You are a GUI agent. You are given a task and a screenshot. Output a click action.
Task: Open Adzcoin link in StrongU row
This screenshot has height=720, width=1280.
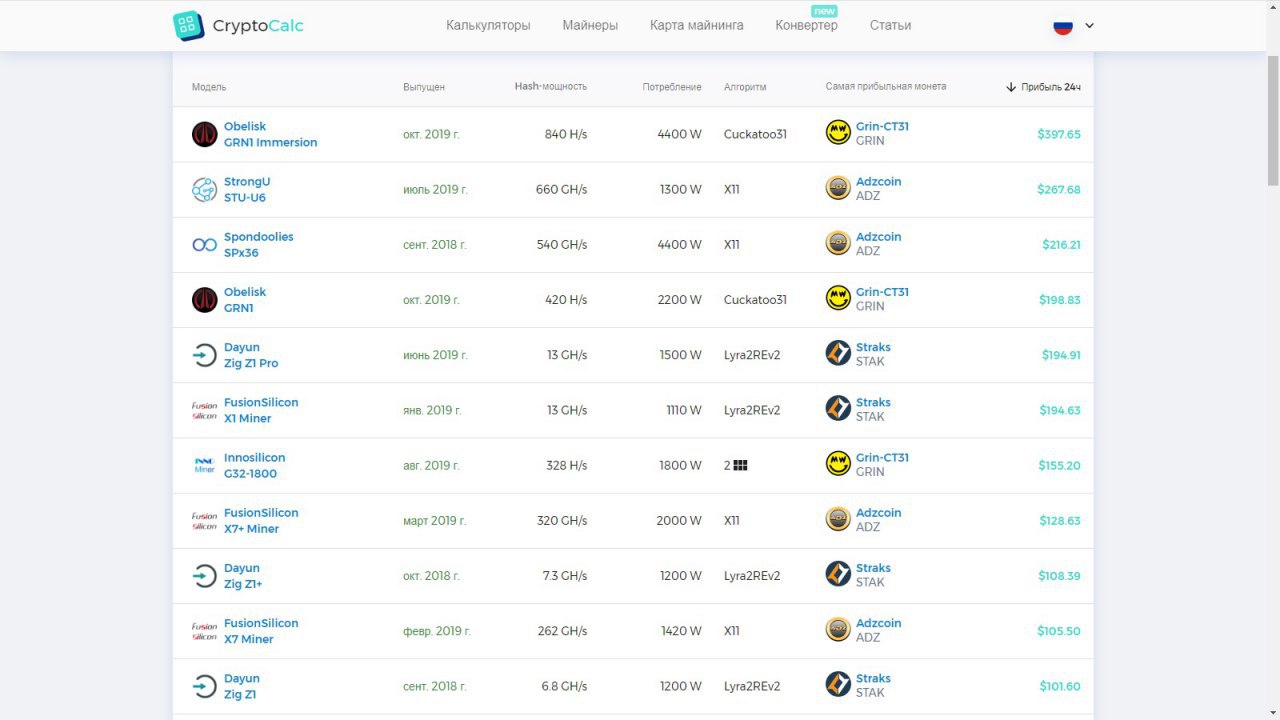pyautogui.click(x=878, y=181)
